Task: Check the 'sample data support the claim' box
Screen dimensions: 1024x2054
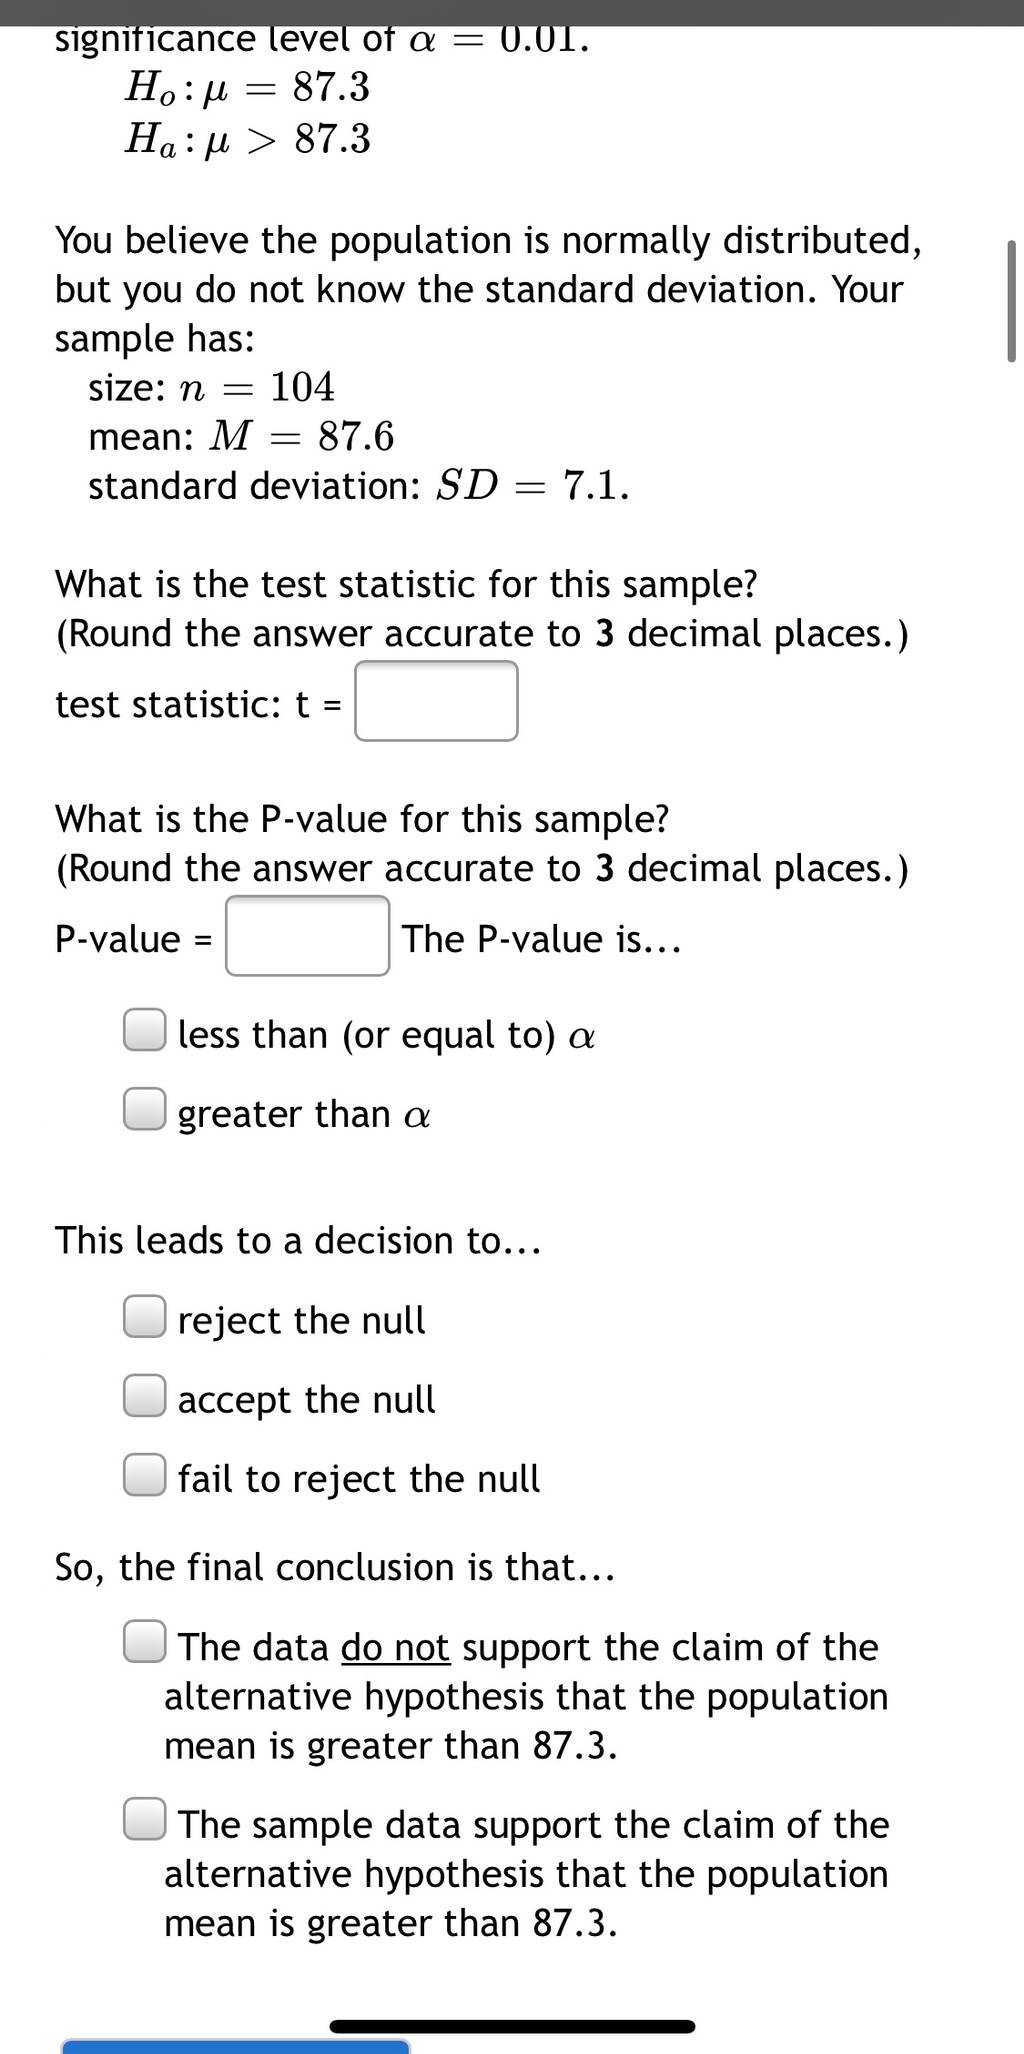Action: (145, 1819)
